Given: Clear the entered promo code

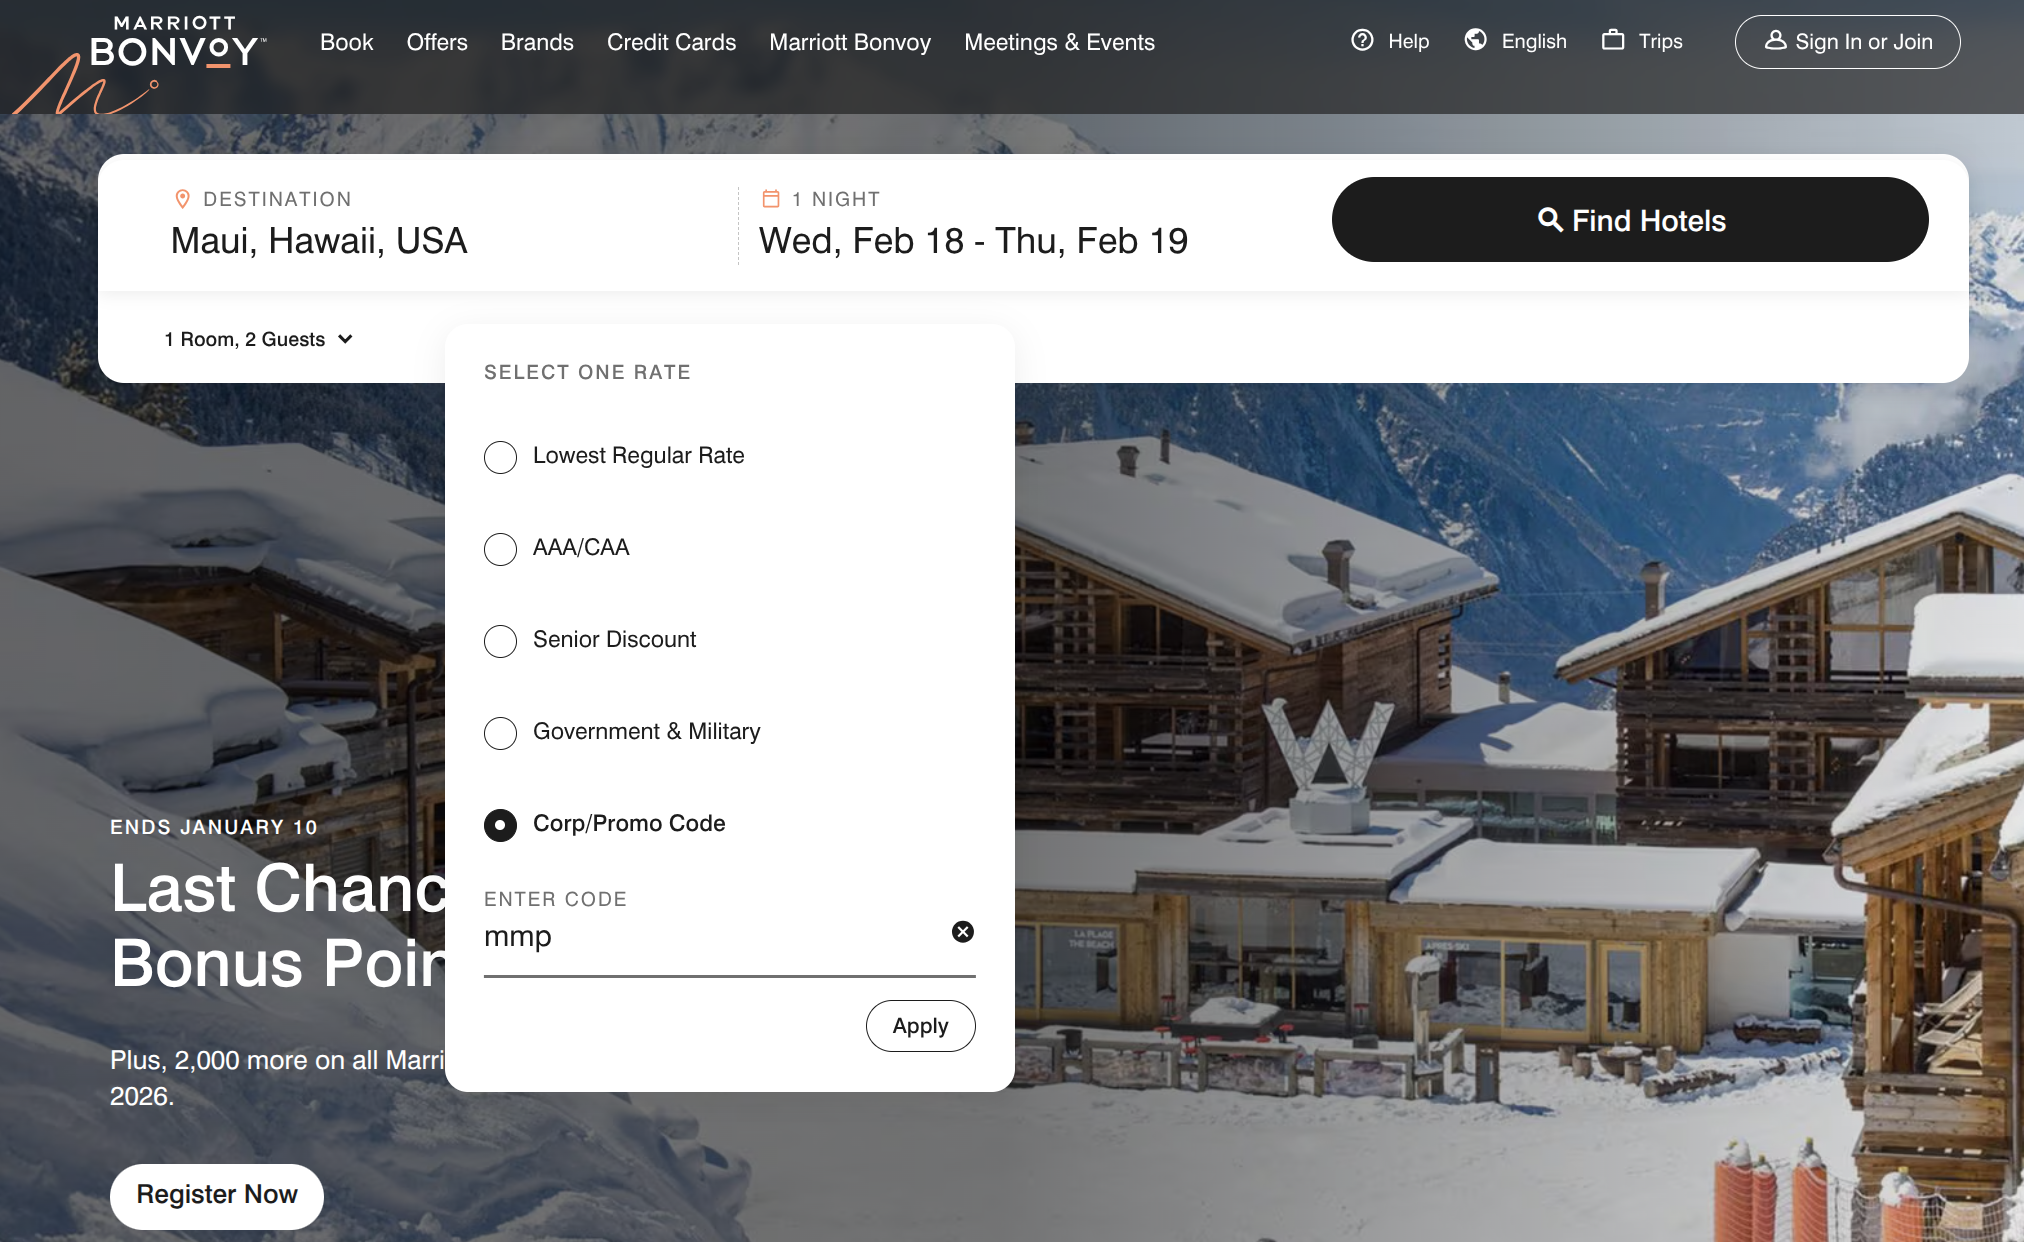Looking at the screenshot, I should pyautogui.click(x=962, y=932).
